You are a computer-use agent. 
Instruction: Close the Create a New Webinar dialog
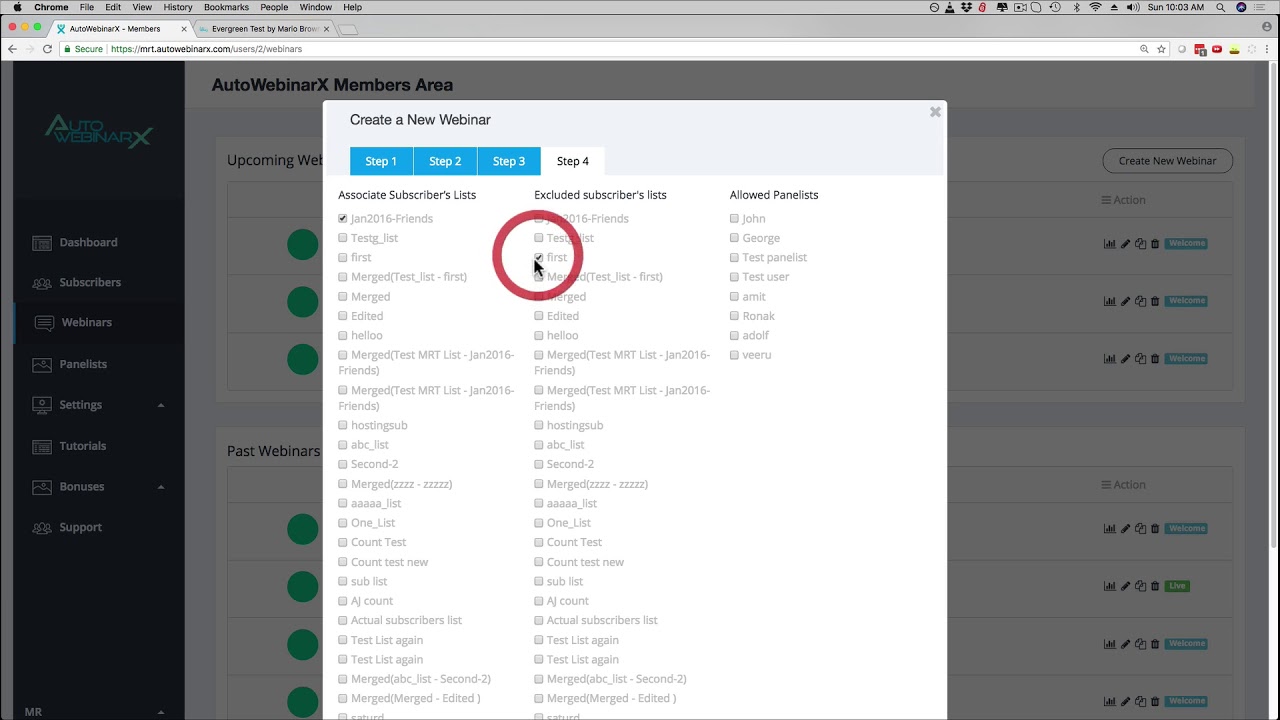point(935,112)
